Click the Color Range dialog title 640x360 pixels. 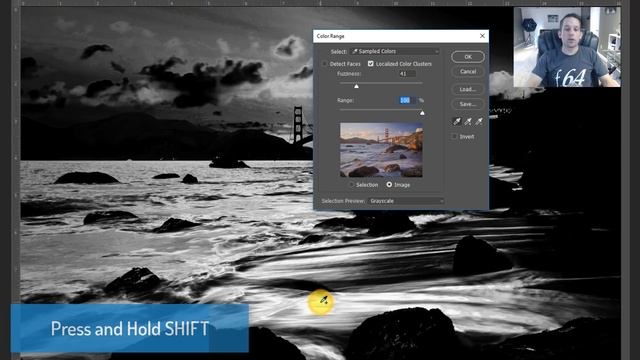pos(331,36)
